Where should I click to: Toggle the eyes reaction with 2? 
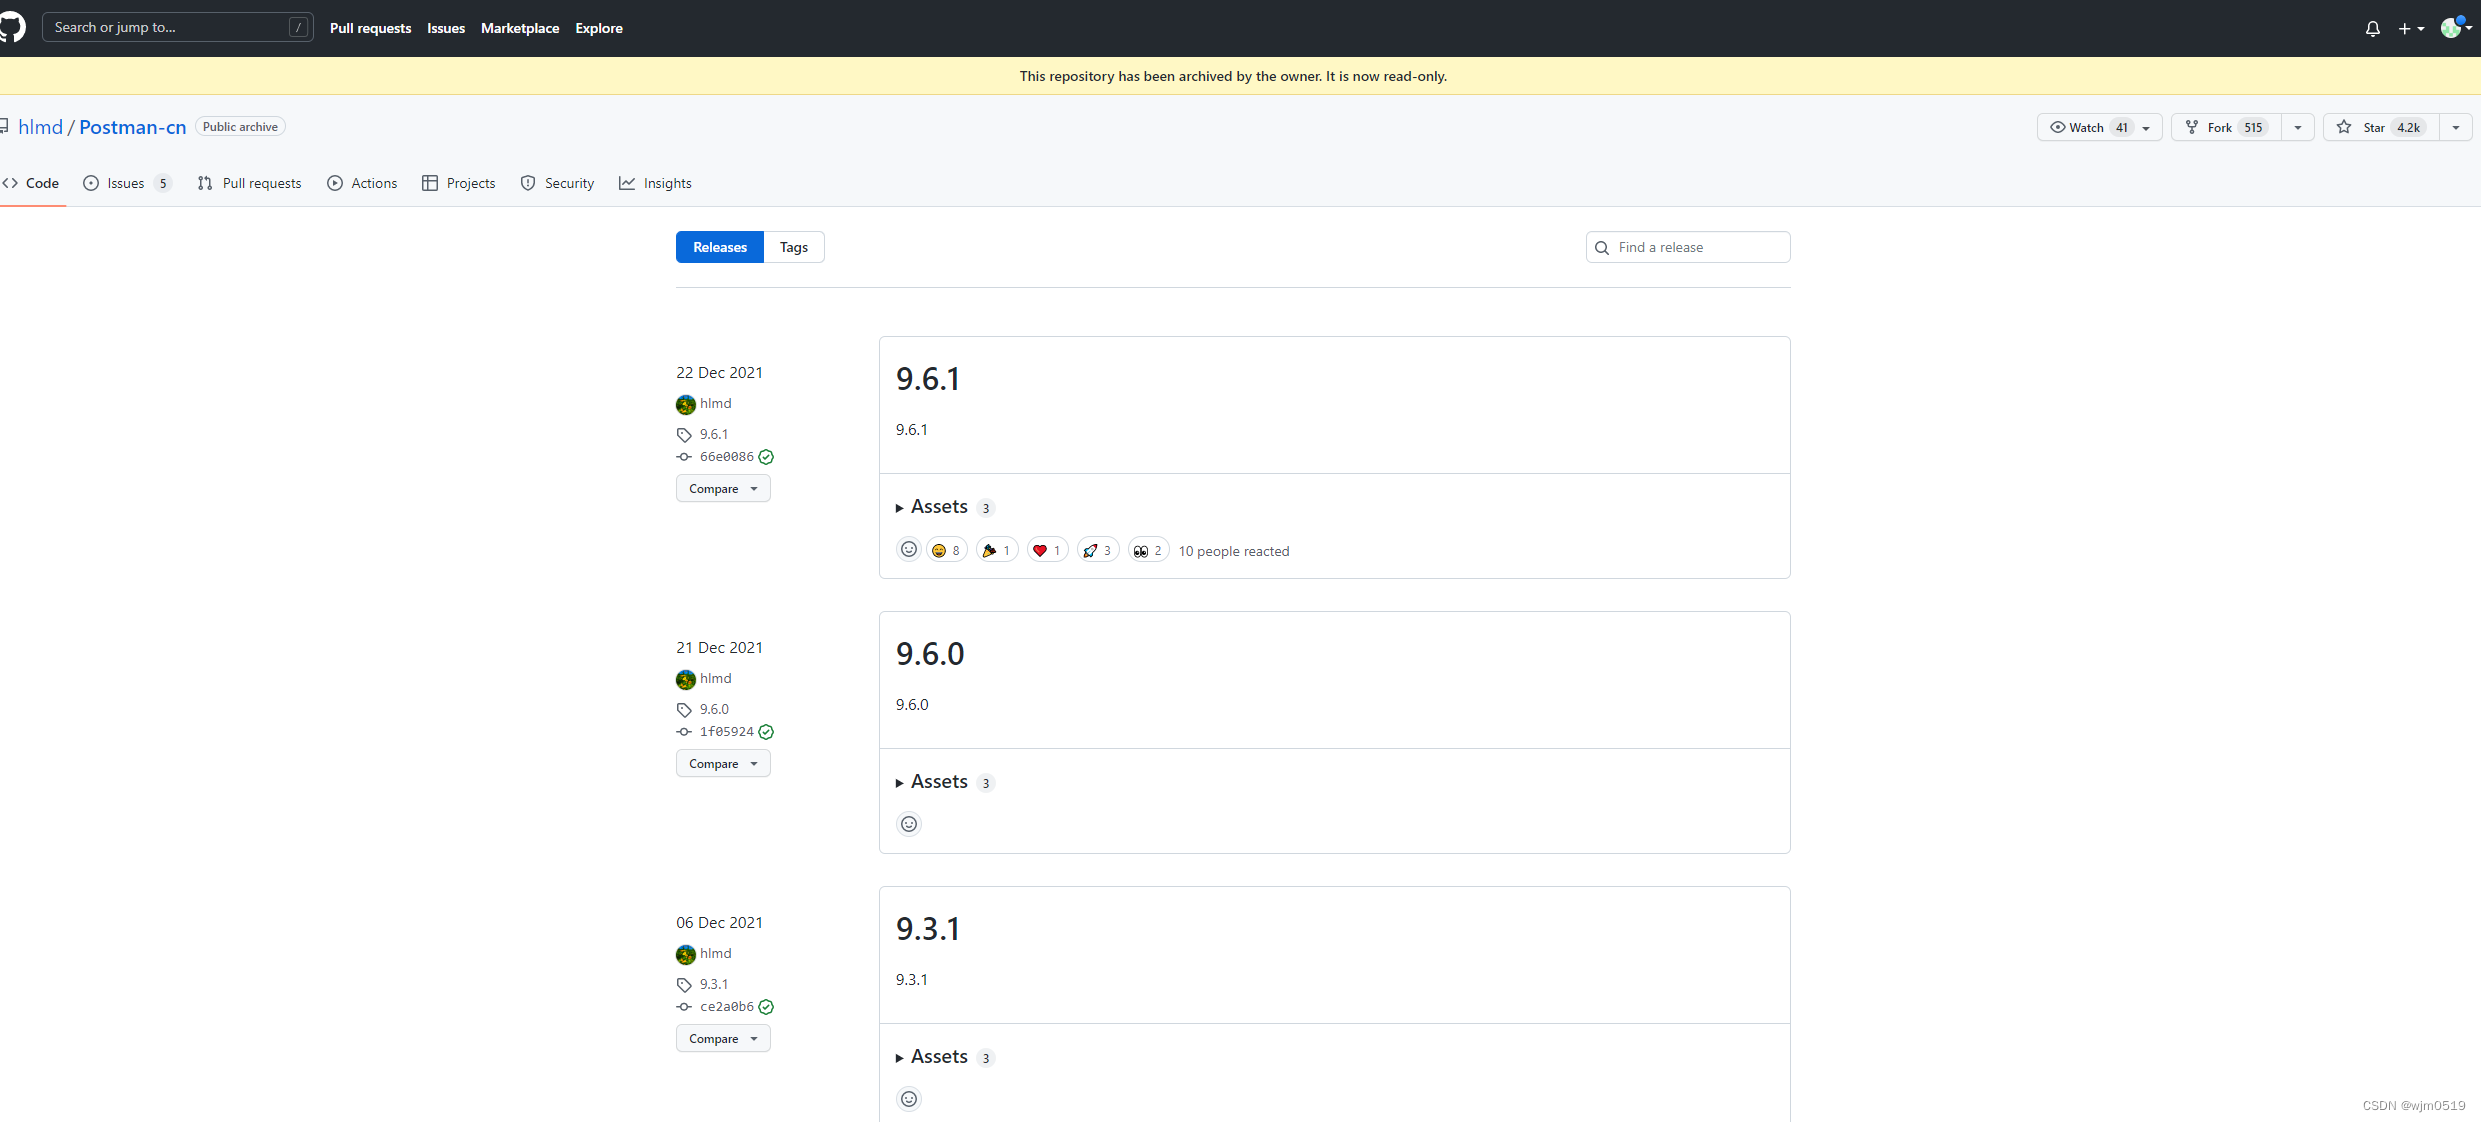coord(1149,550)
